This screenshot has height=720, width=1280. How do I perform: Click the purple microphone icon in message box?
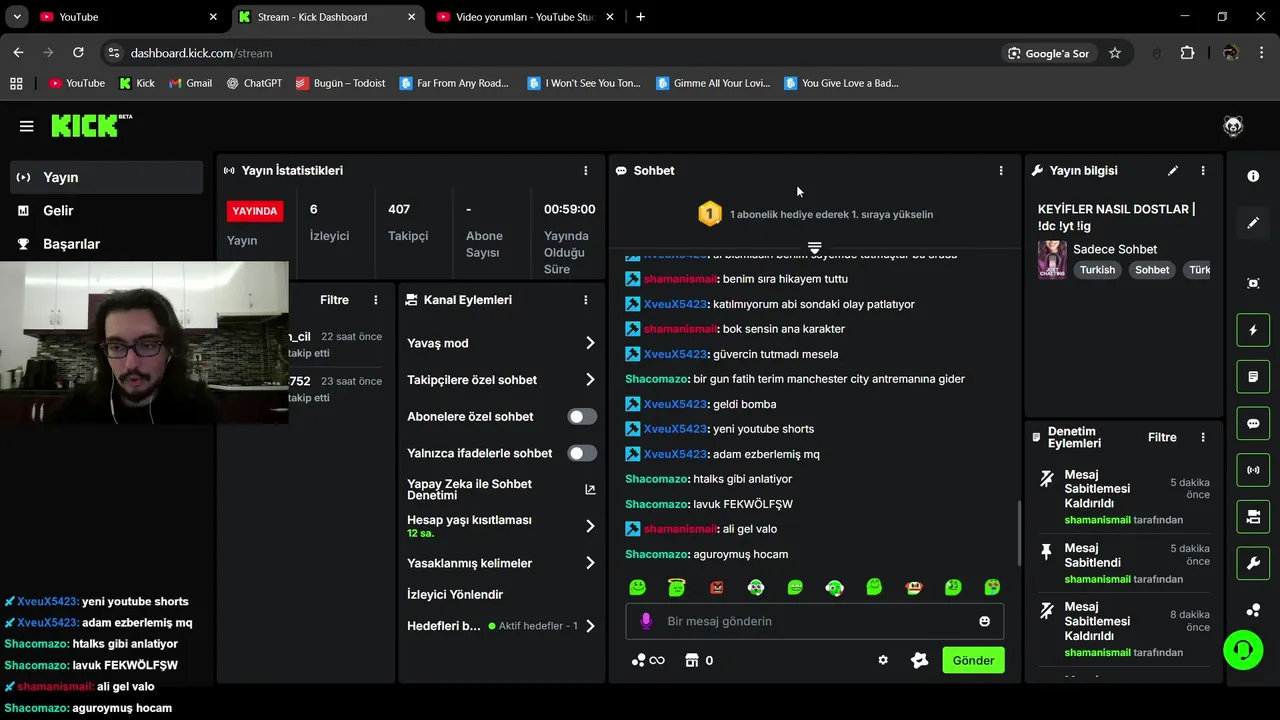coord(646,621)
